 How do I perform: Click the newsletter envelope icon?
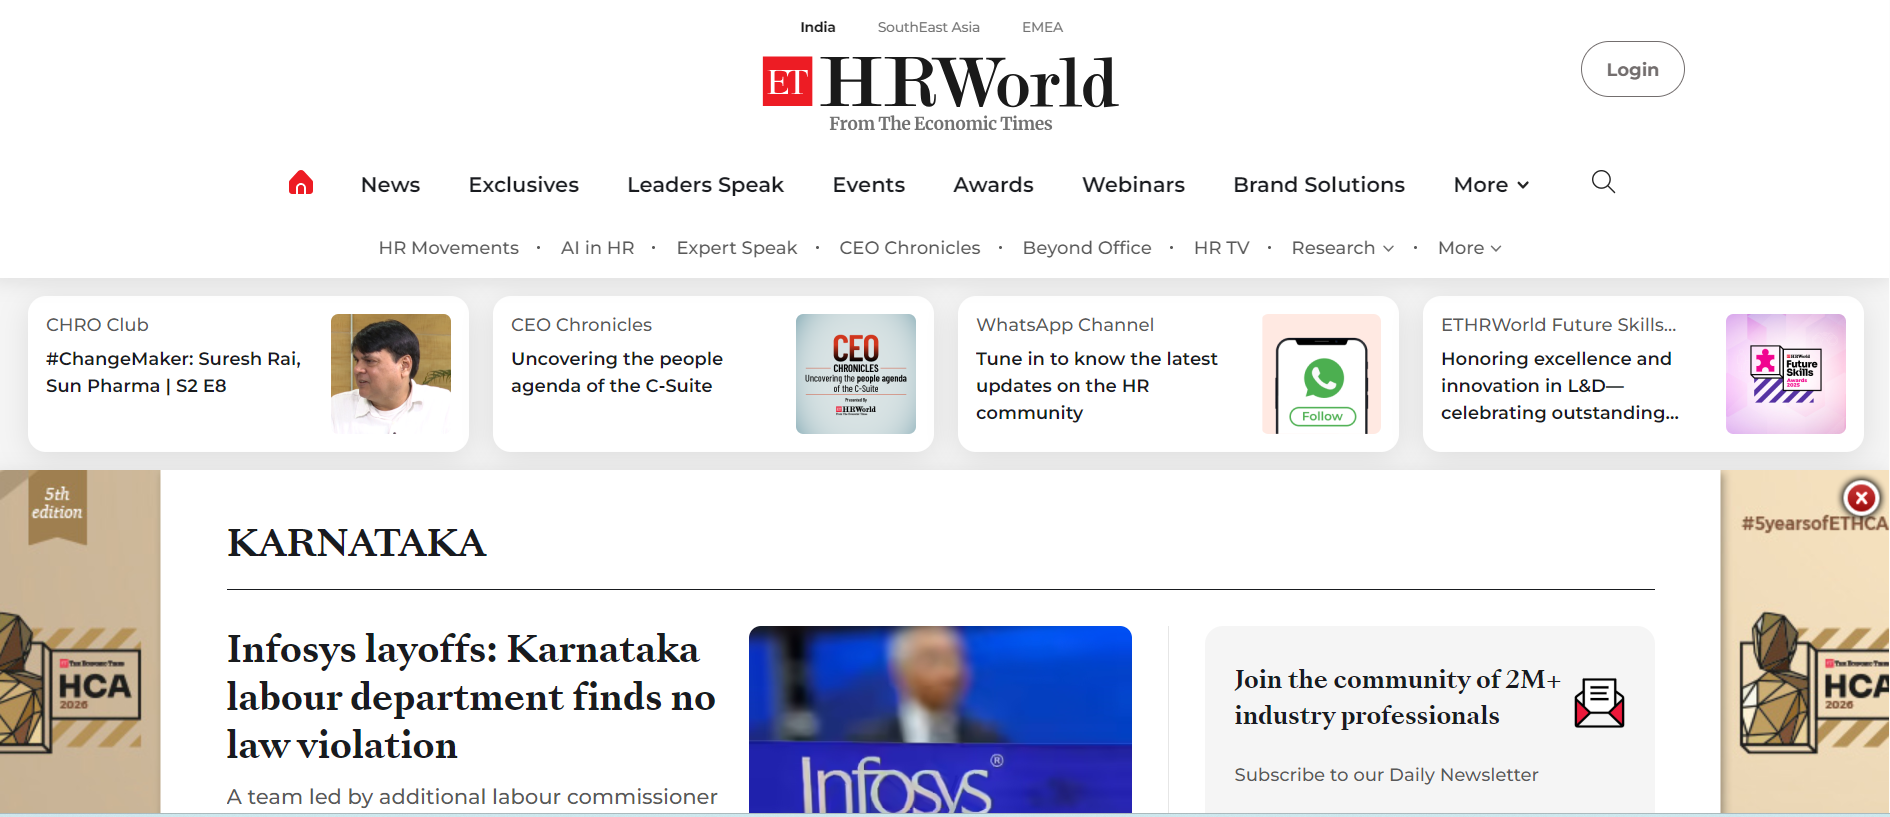[1599, 702]
